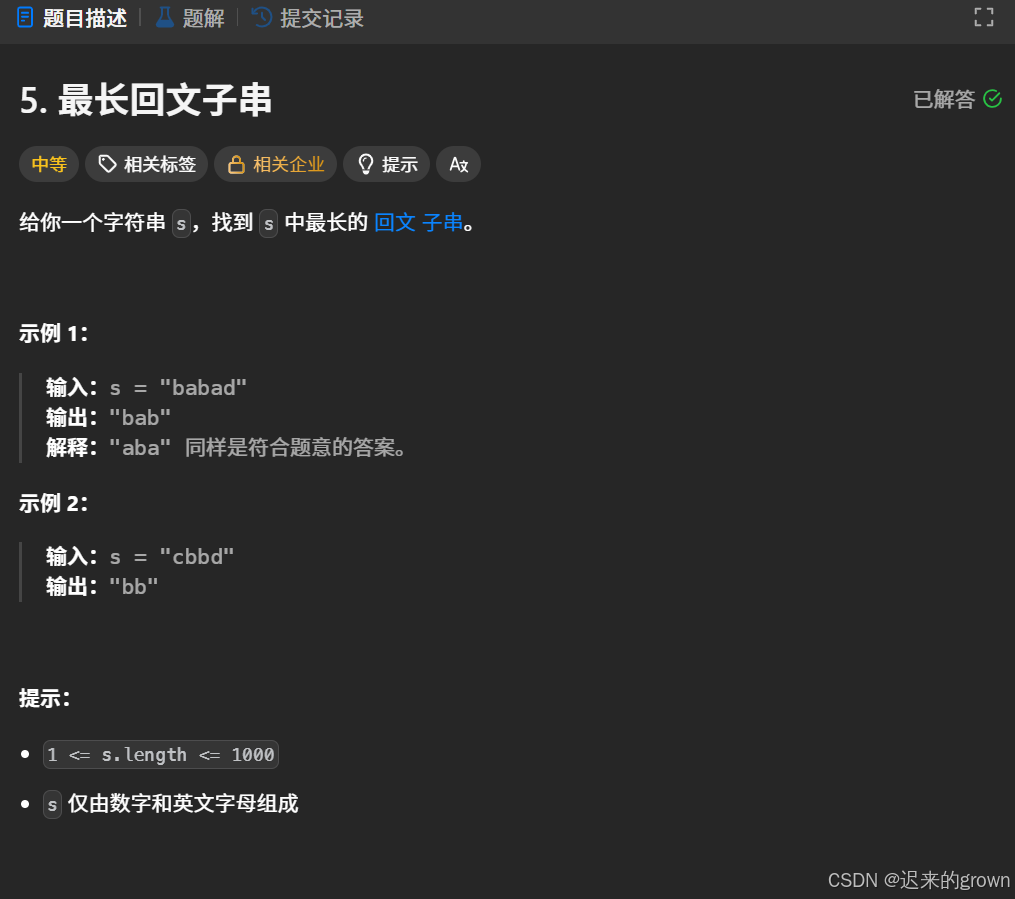Click the output line "bab"

[108, 417]
